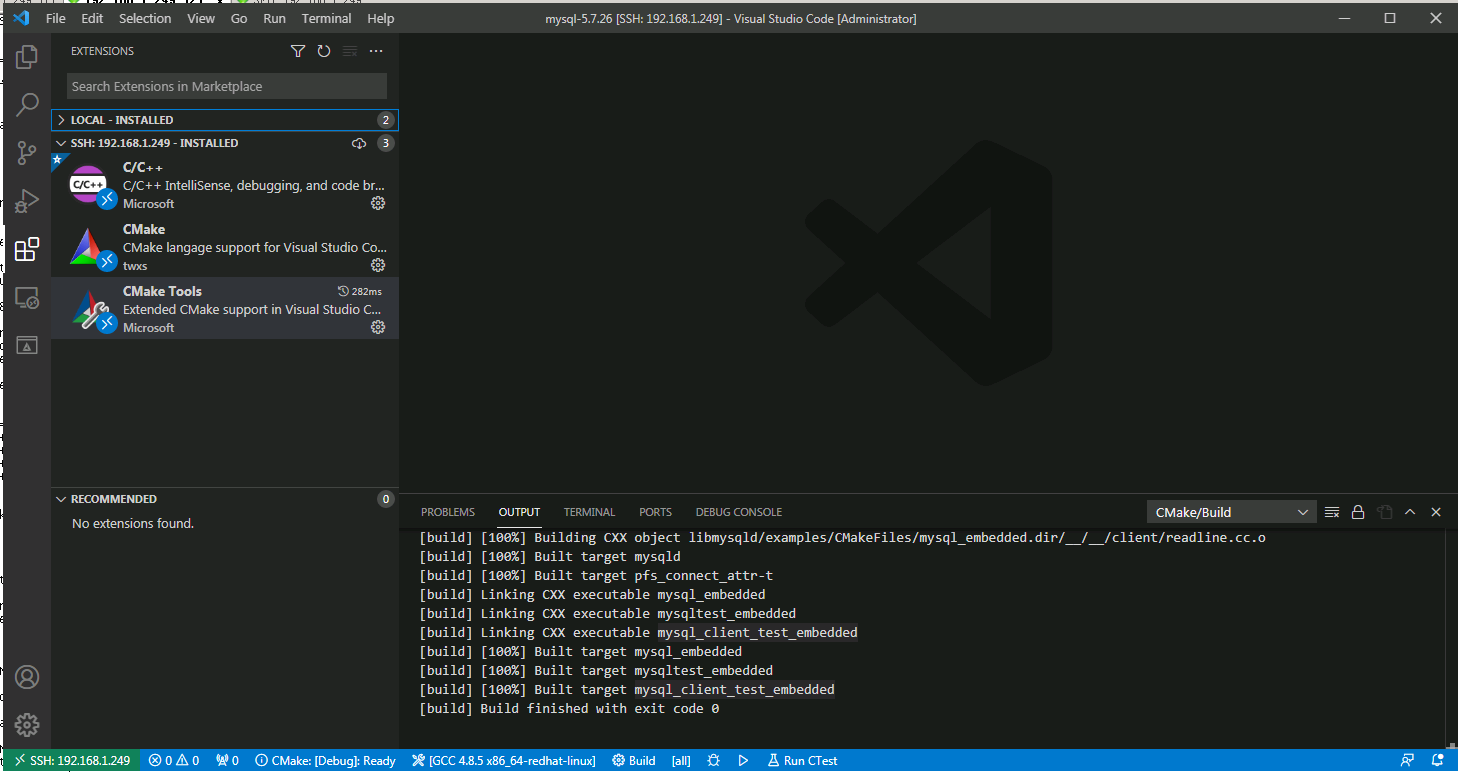The height and width of the screenshot is (772, 1458).
Task: Toggle output scroll lock
Action: click(1358, 512)
